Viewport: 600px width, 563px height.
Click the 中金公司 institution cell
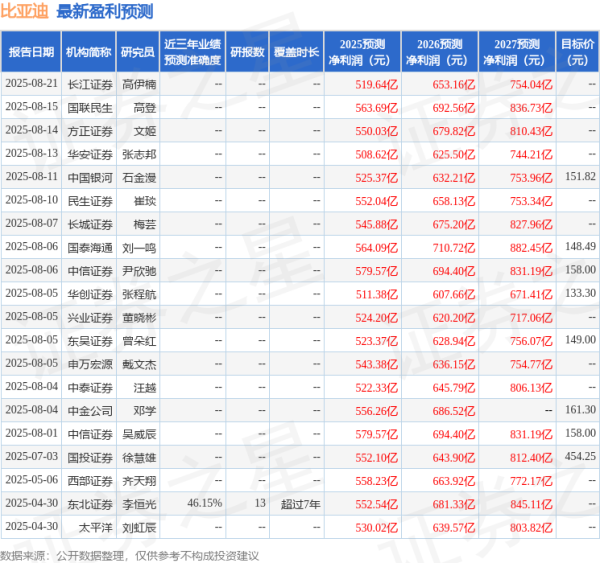coord(90,411)
